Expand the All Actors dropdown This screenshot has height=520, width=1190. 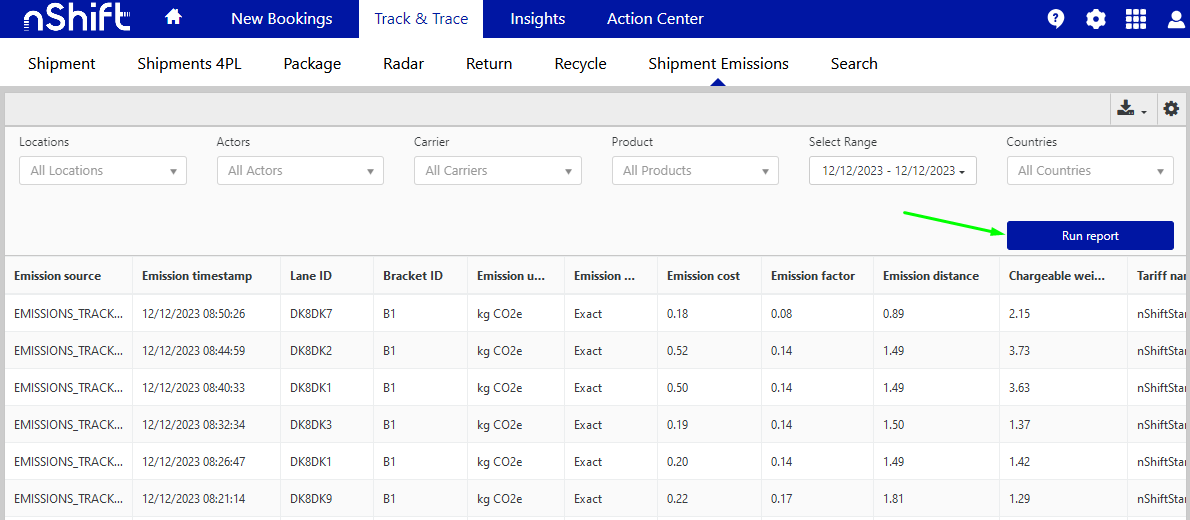[x=300, y=171]
